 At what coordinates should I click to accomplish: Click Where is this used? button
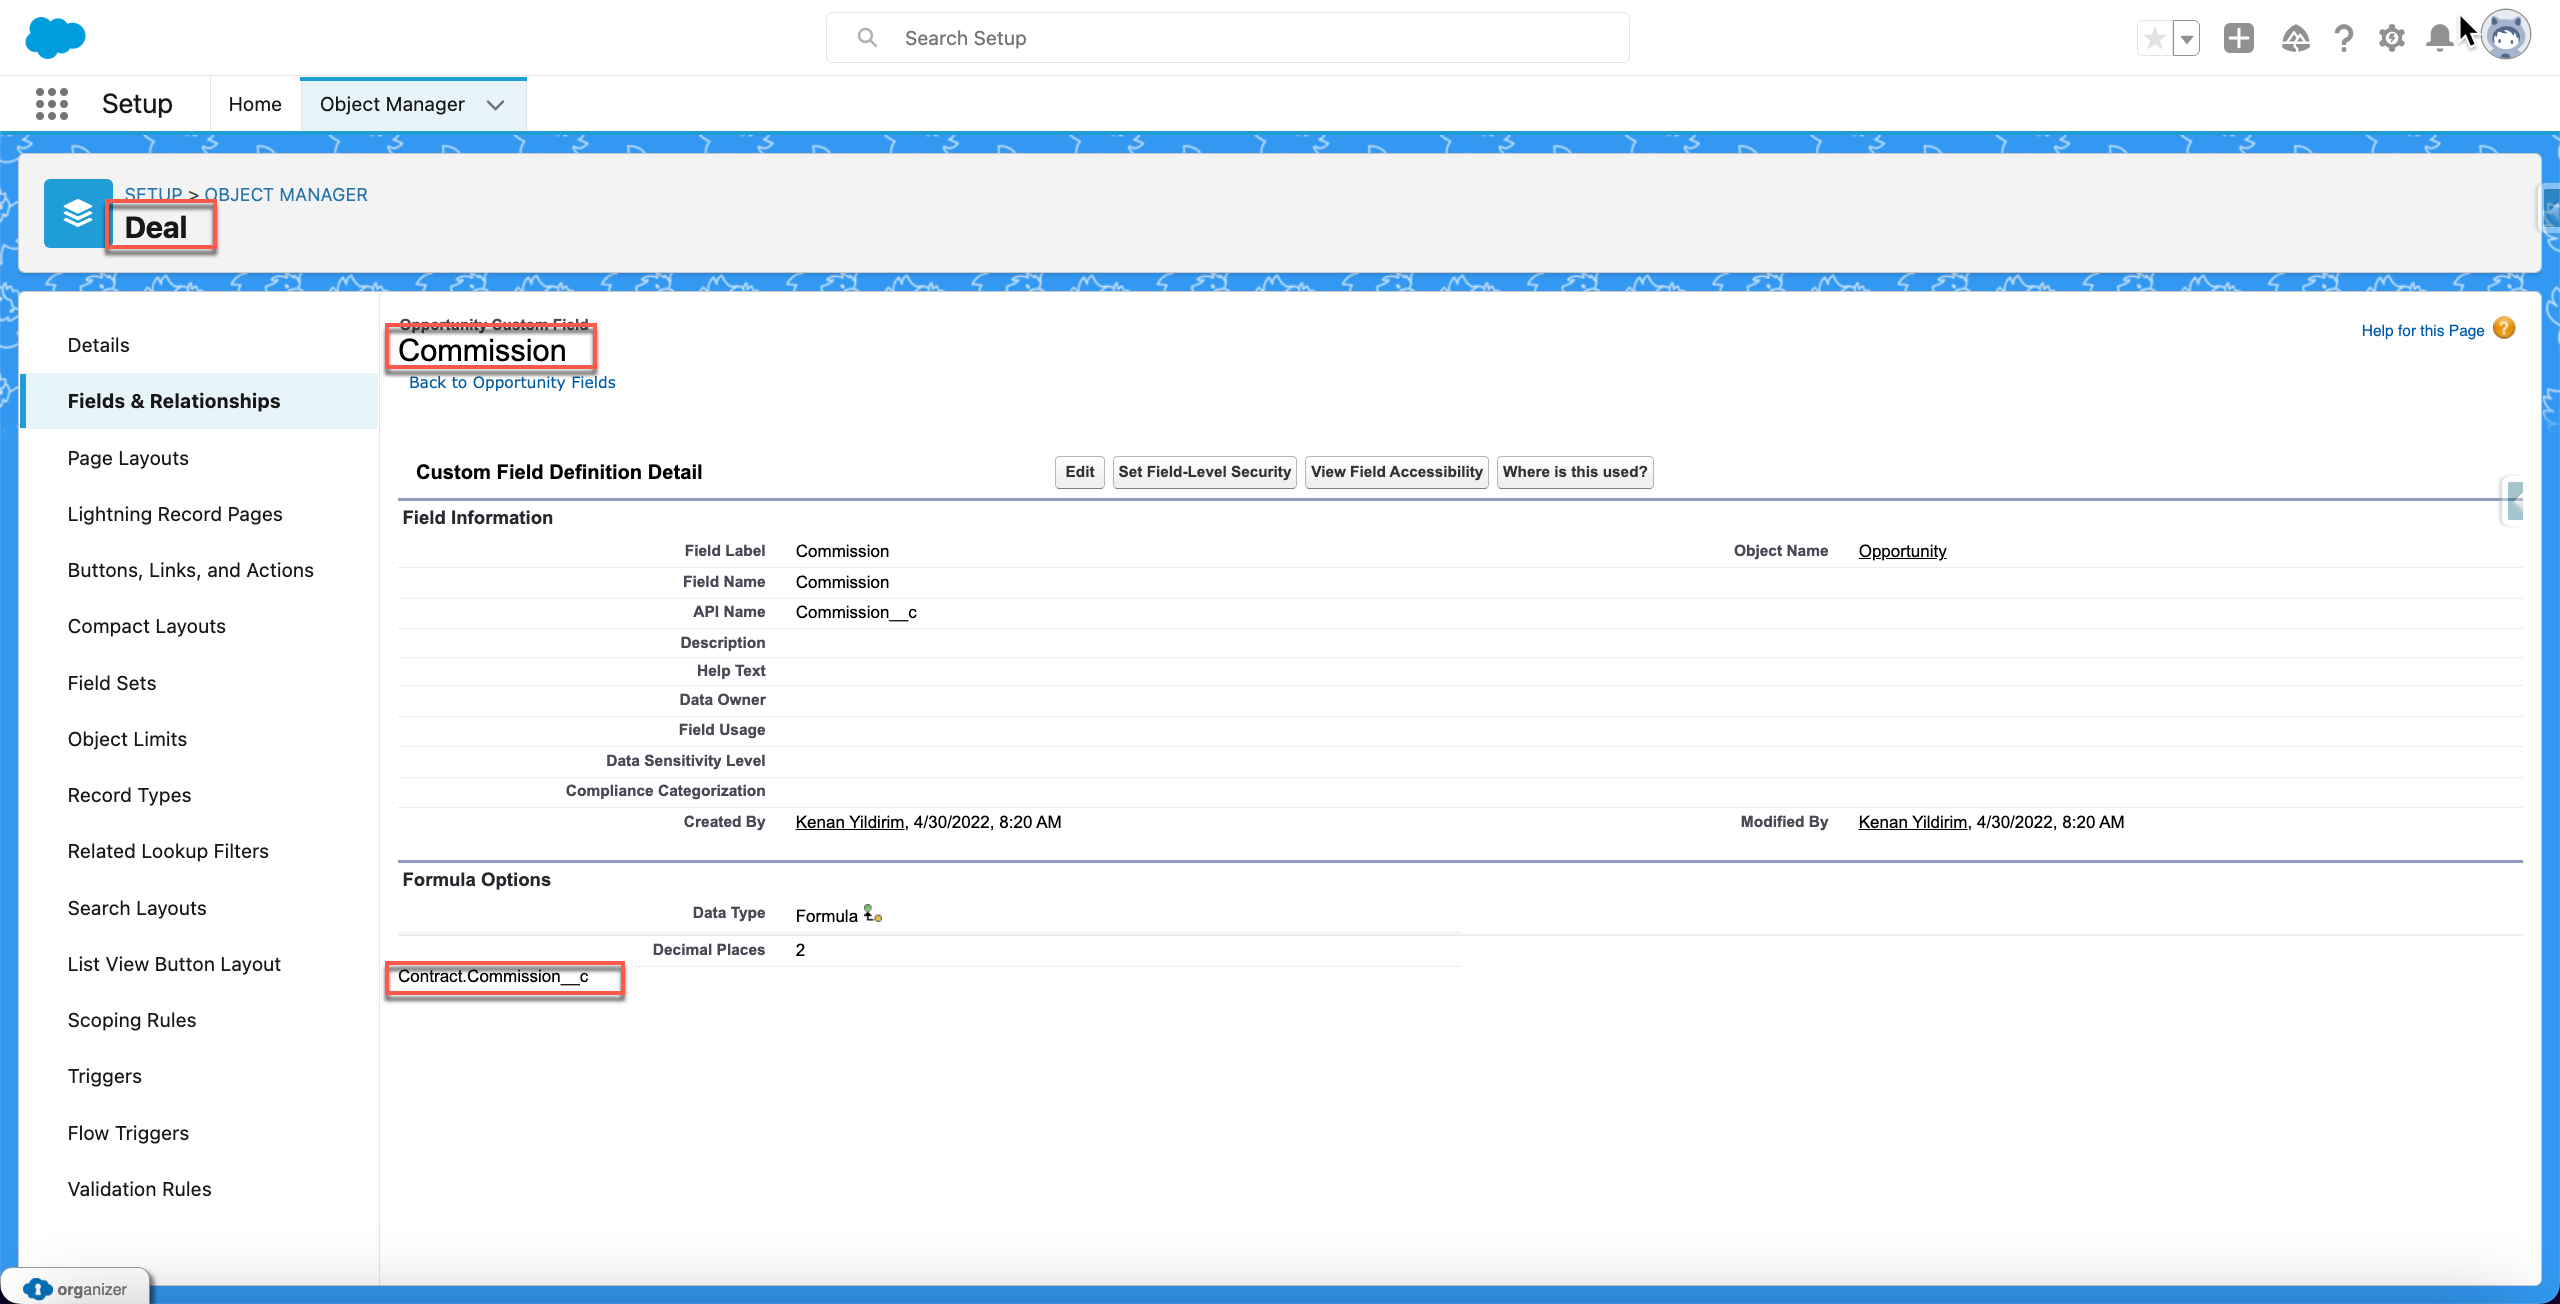click(1575, 472)
